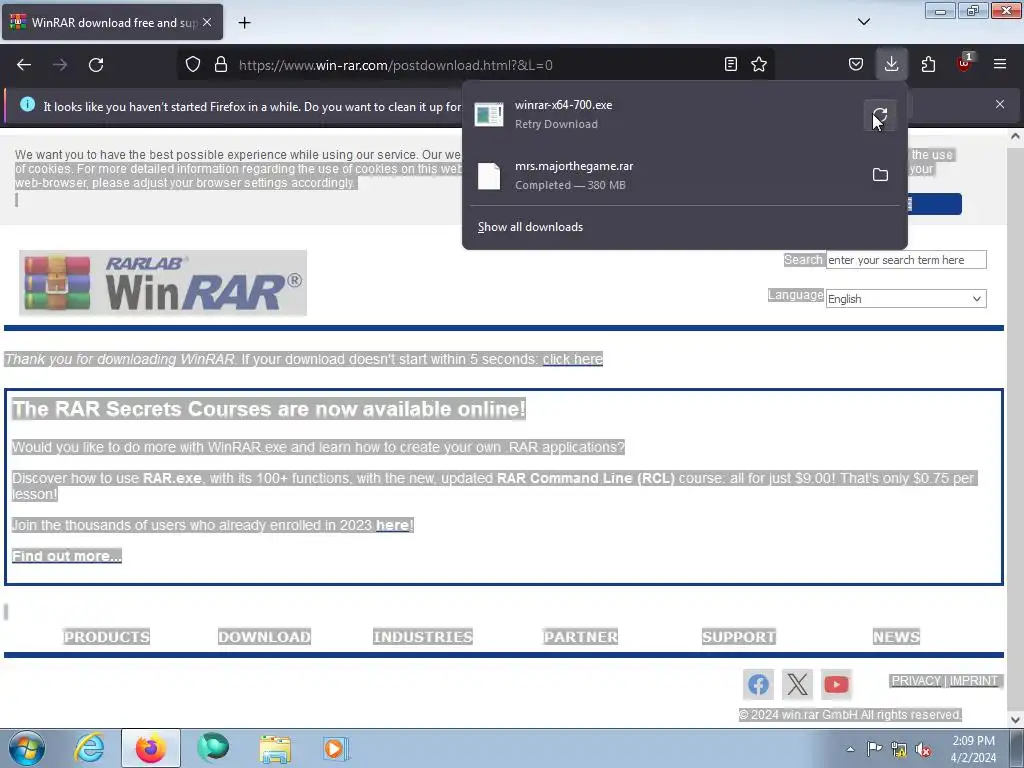Open the PARTNER menu item
Screen dimensions: 1024x768
(x=581, y=637)
